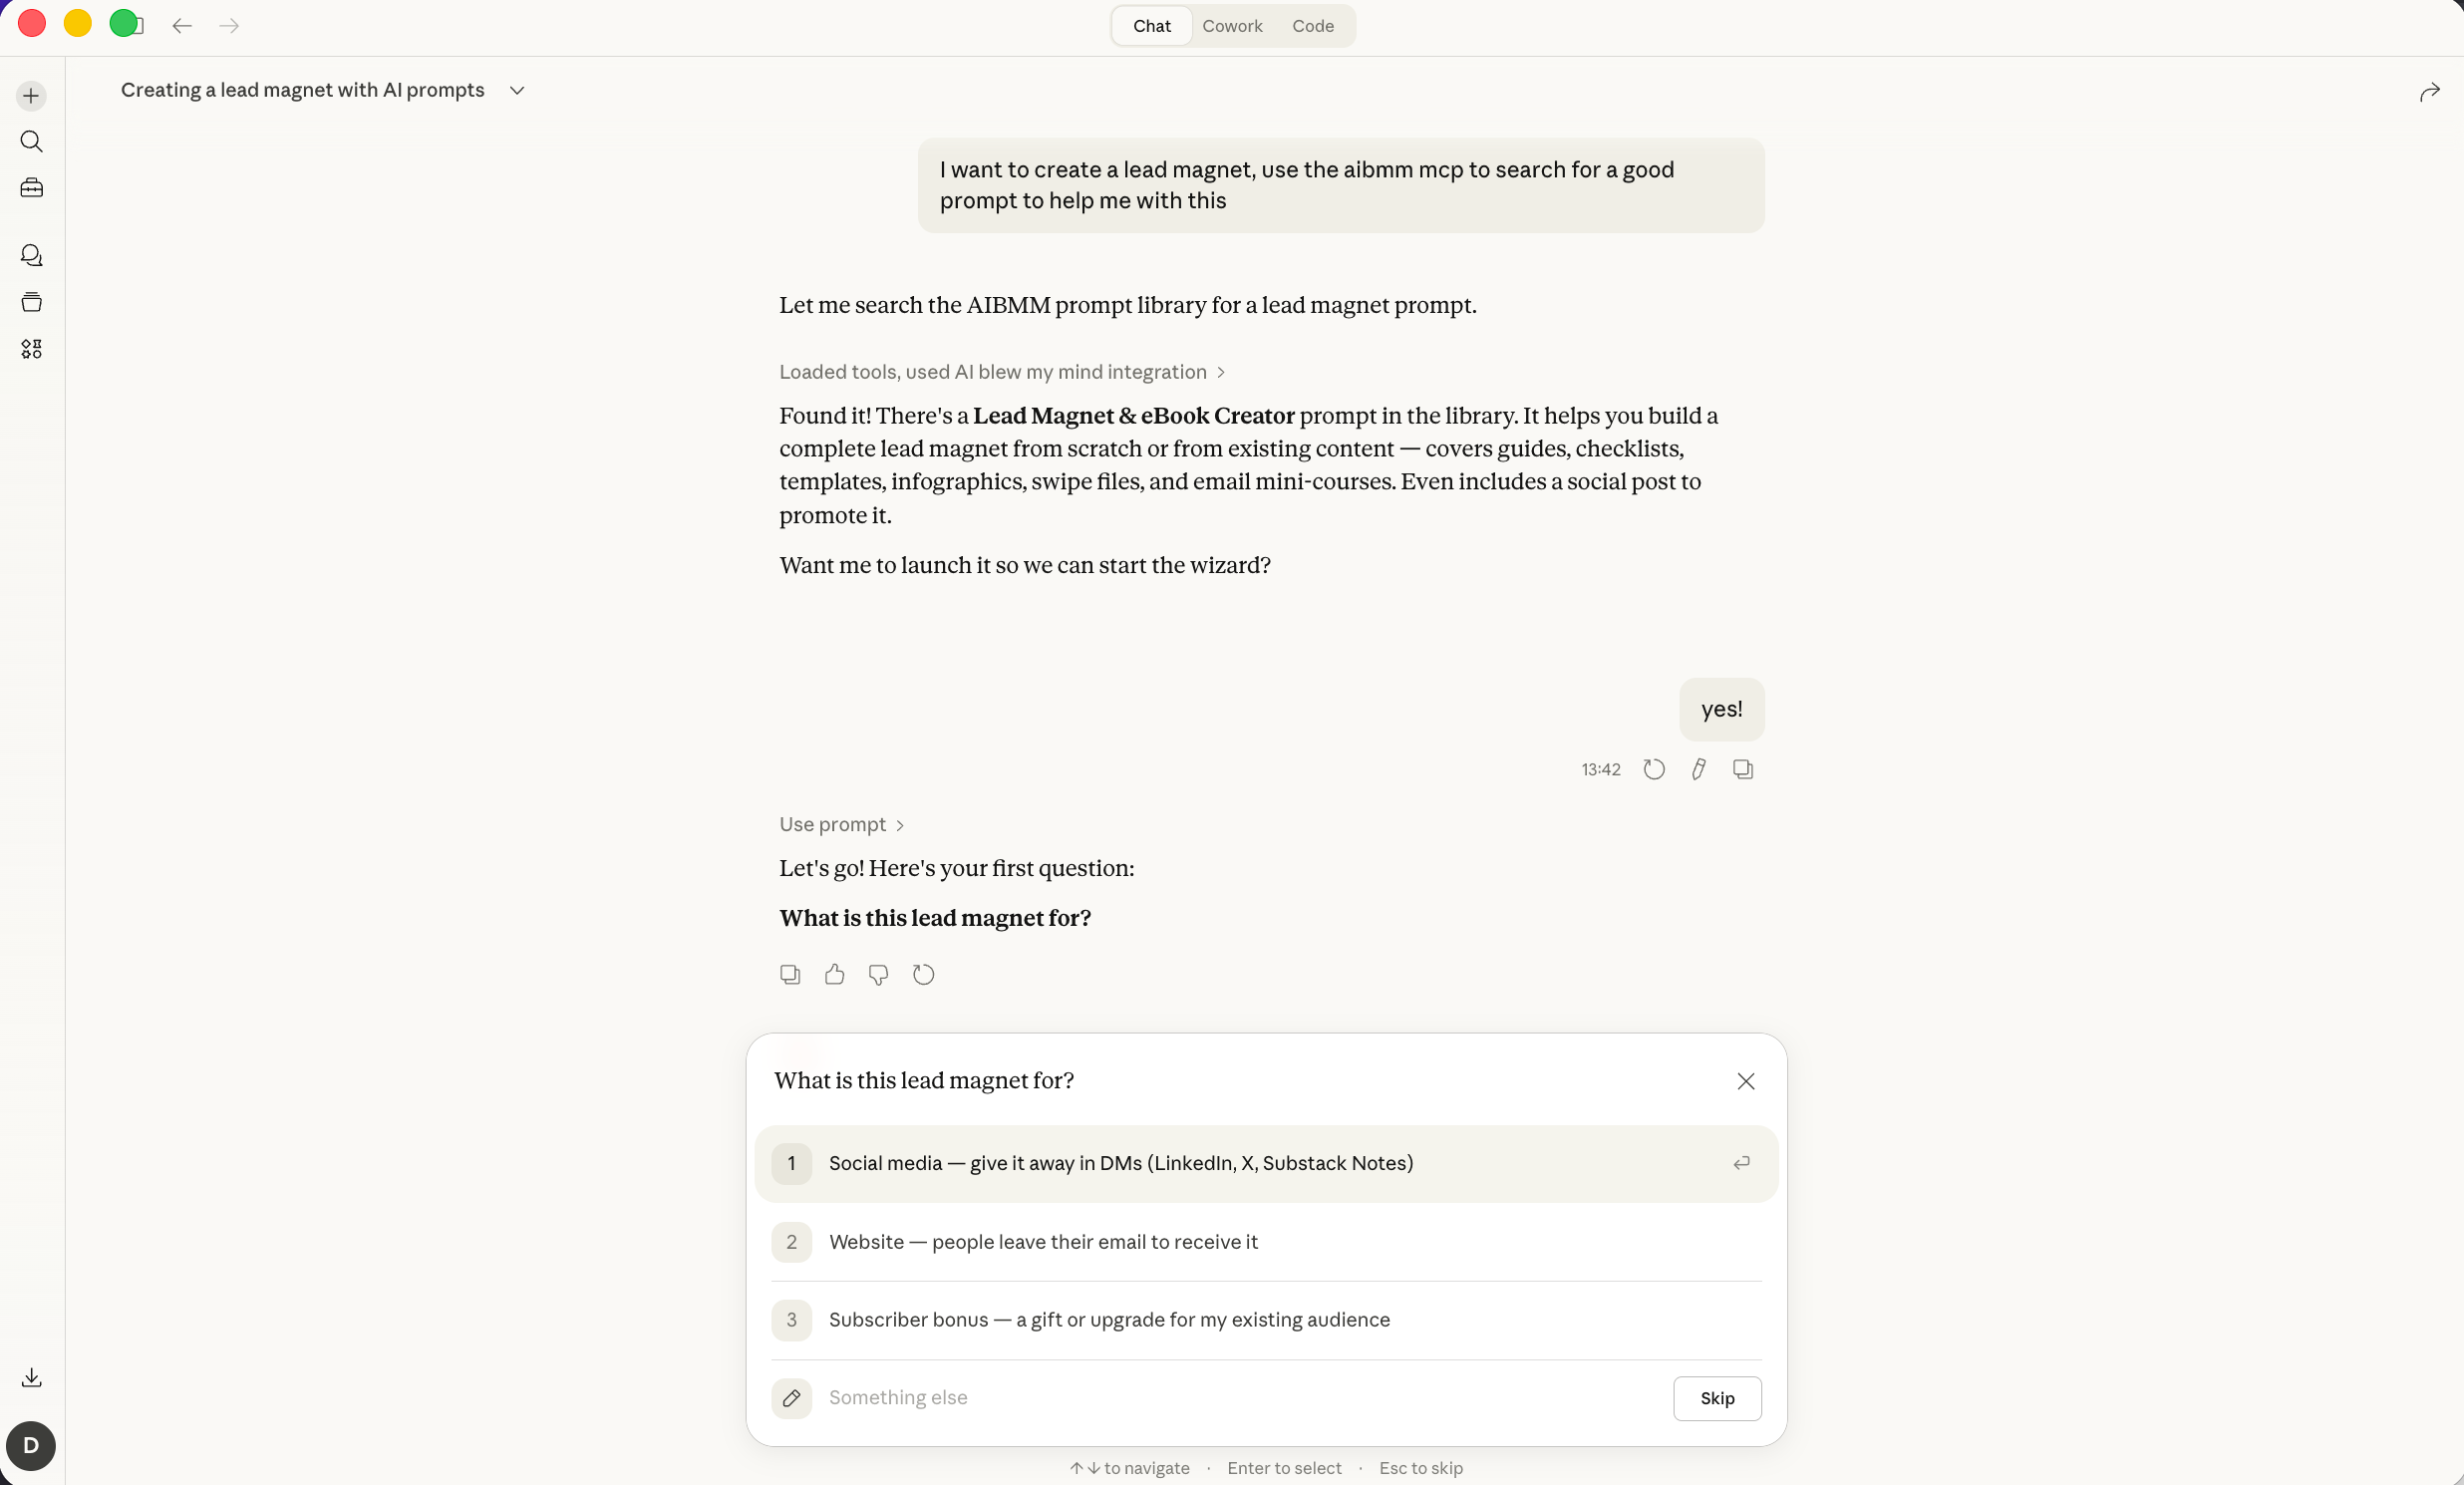Give thumbs up to the response

tap(834, 974)
